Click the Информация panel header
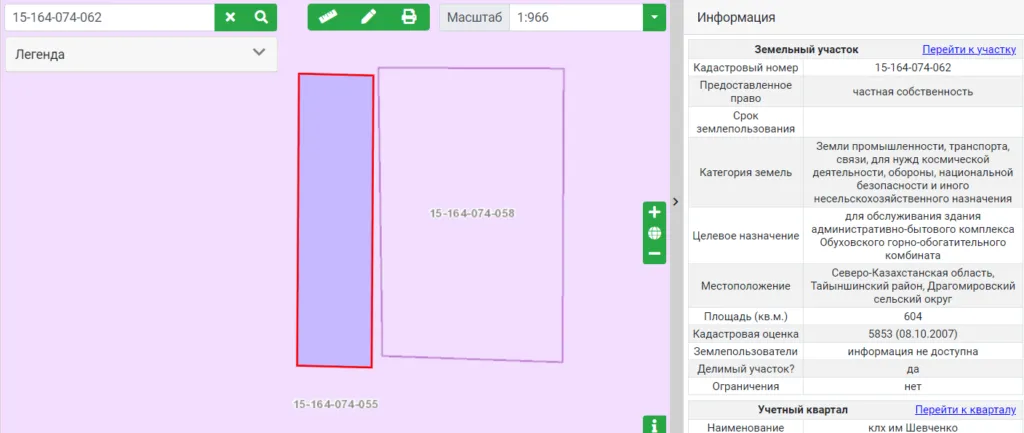This screenshot has width=1024, height=433. (735, 18)
